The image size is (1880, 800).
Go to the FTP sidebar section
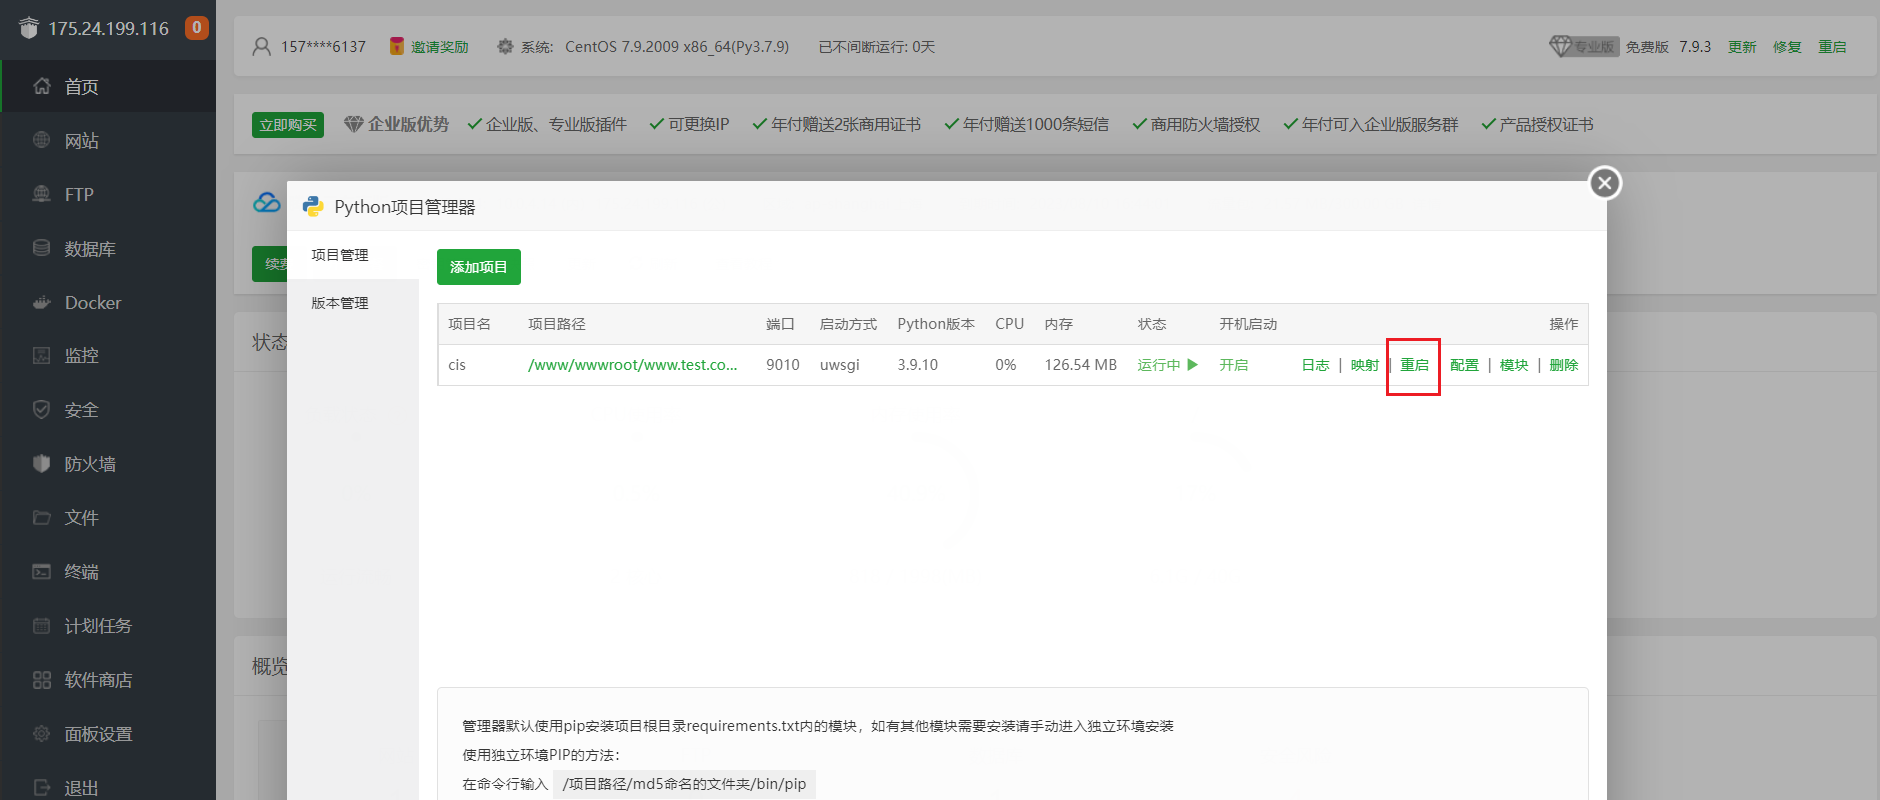point(108,195)
